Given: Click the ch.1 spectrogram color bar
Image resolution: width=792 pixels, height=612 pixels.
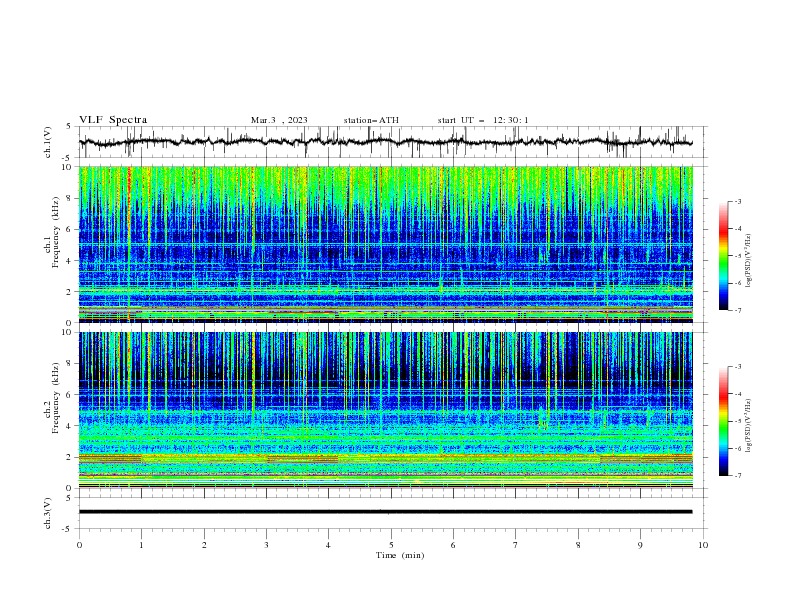Looking at the screenshot, I should [724, 256].
